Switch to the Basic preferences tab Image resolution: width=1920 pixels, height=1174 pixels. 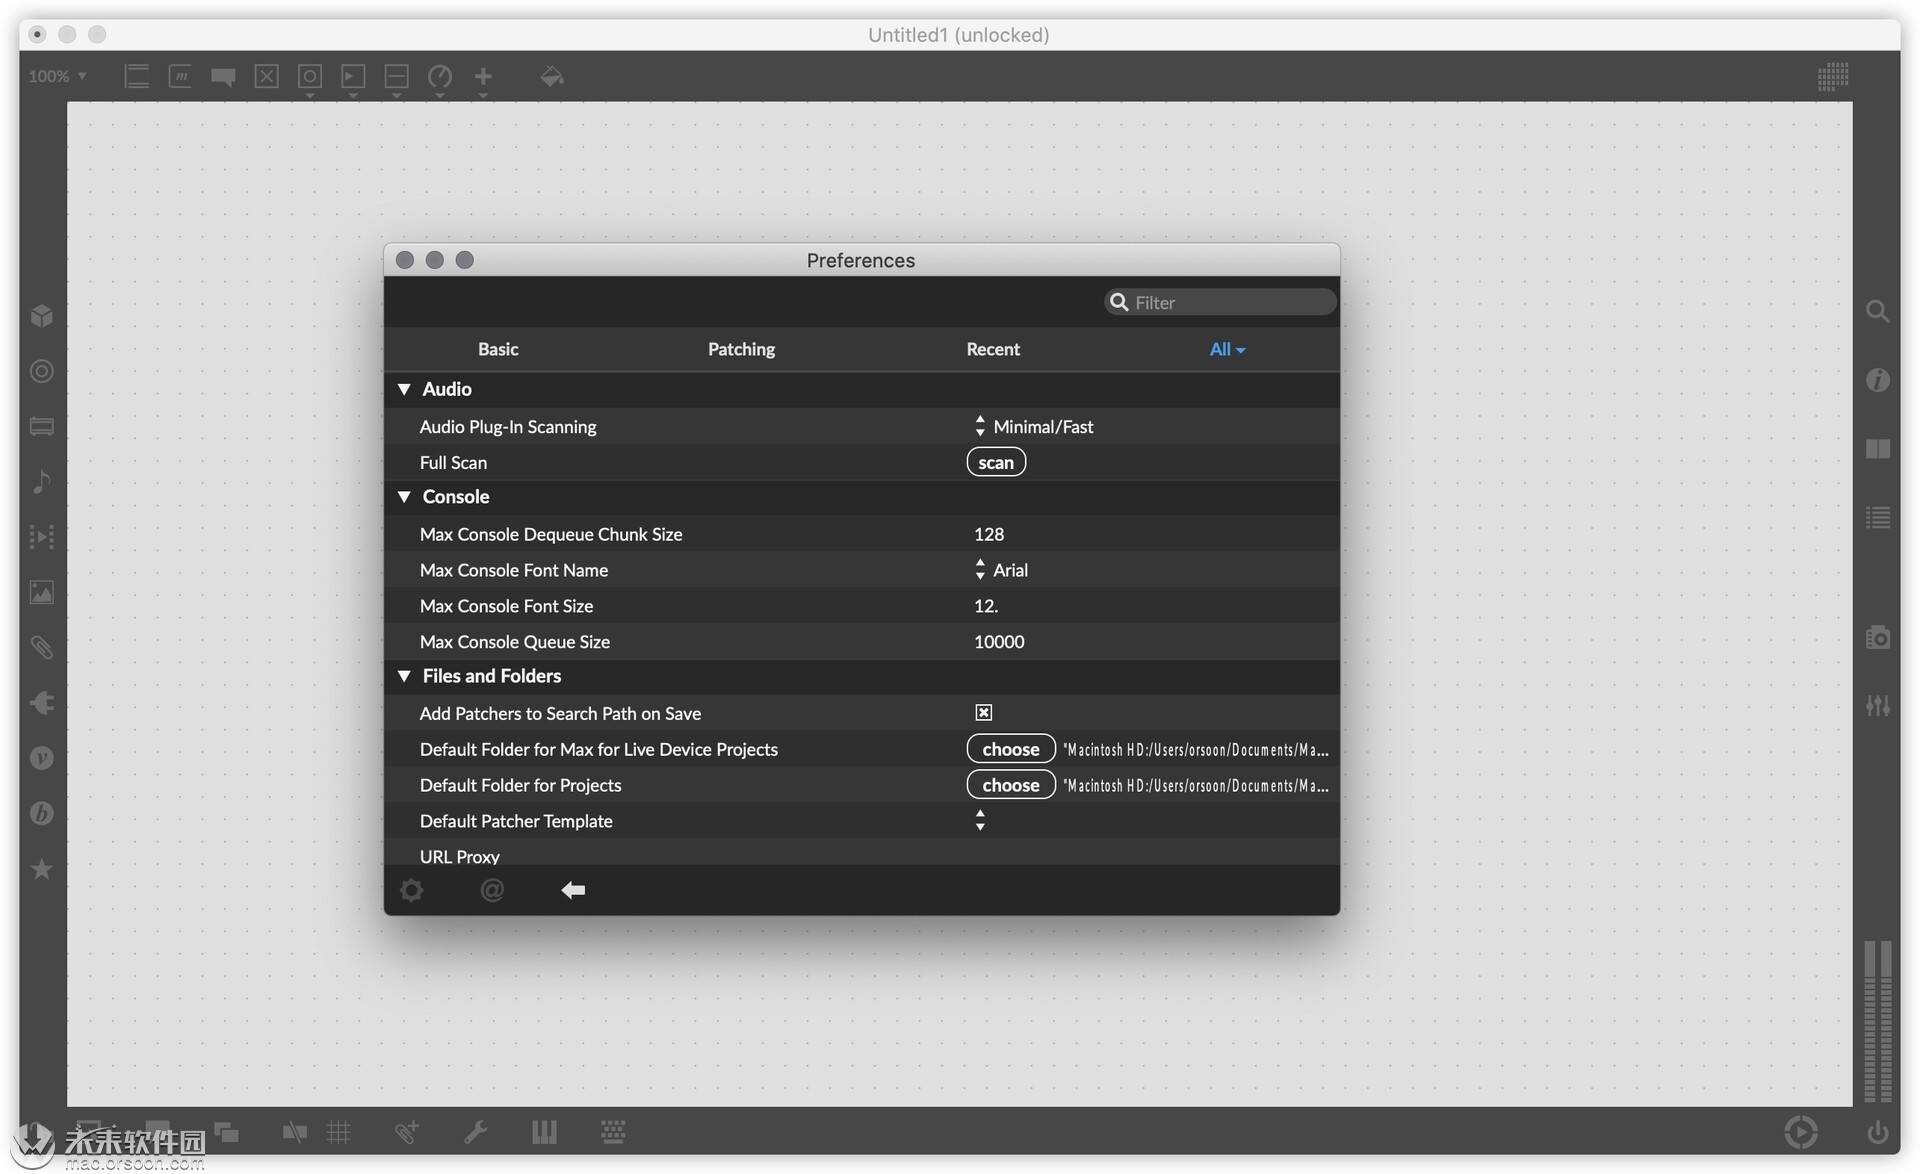498,349
